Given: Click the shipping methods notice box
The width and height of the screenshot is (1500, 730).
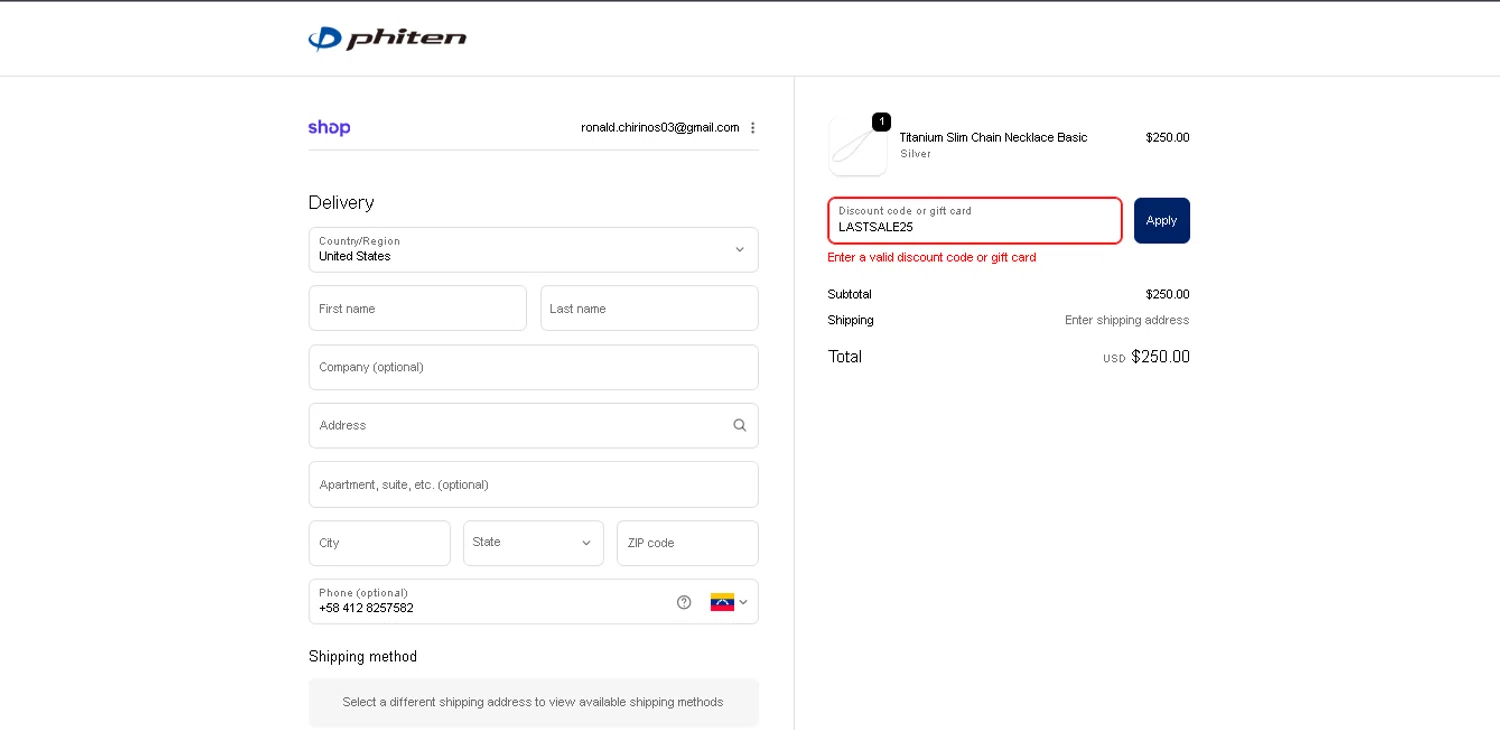Looking at the screenshot, I should coord(533,702).
